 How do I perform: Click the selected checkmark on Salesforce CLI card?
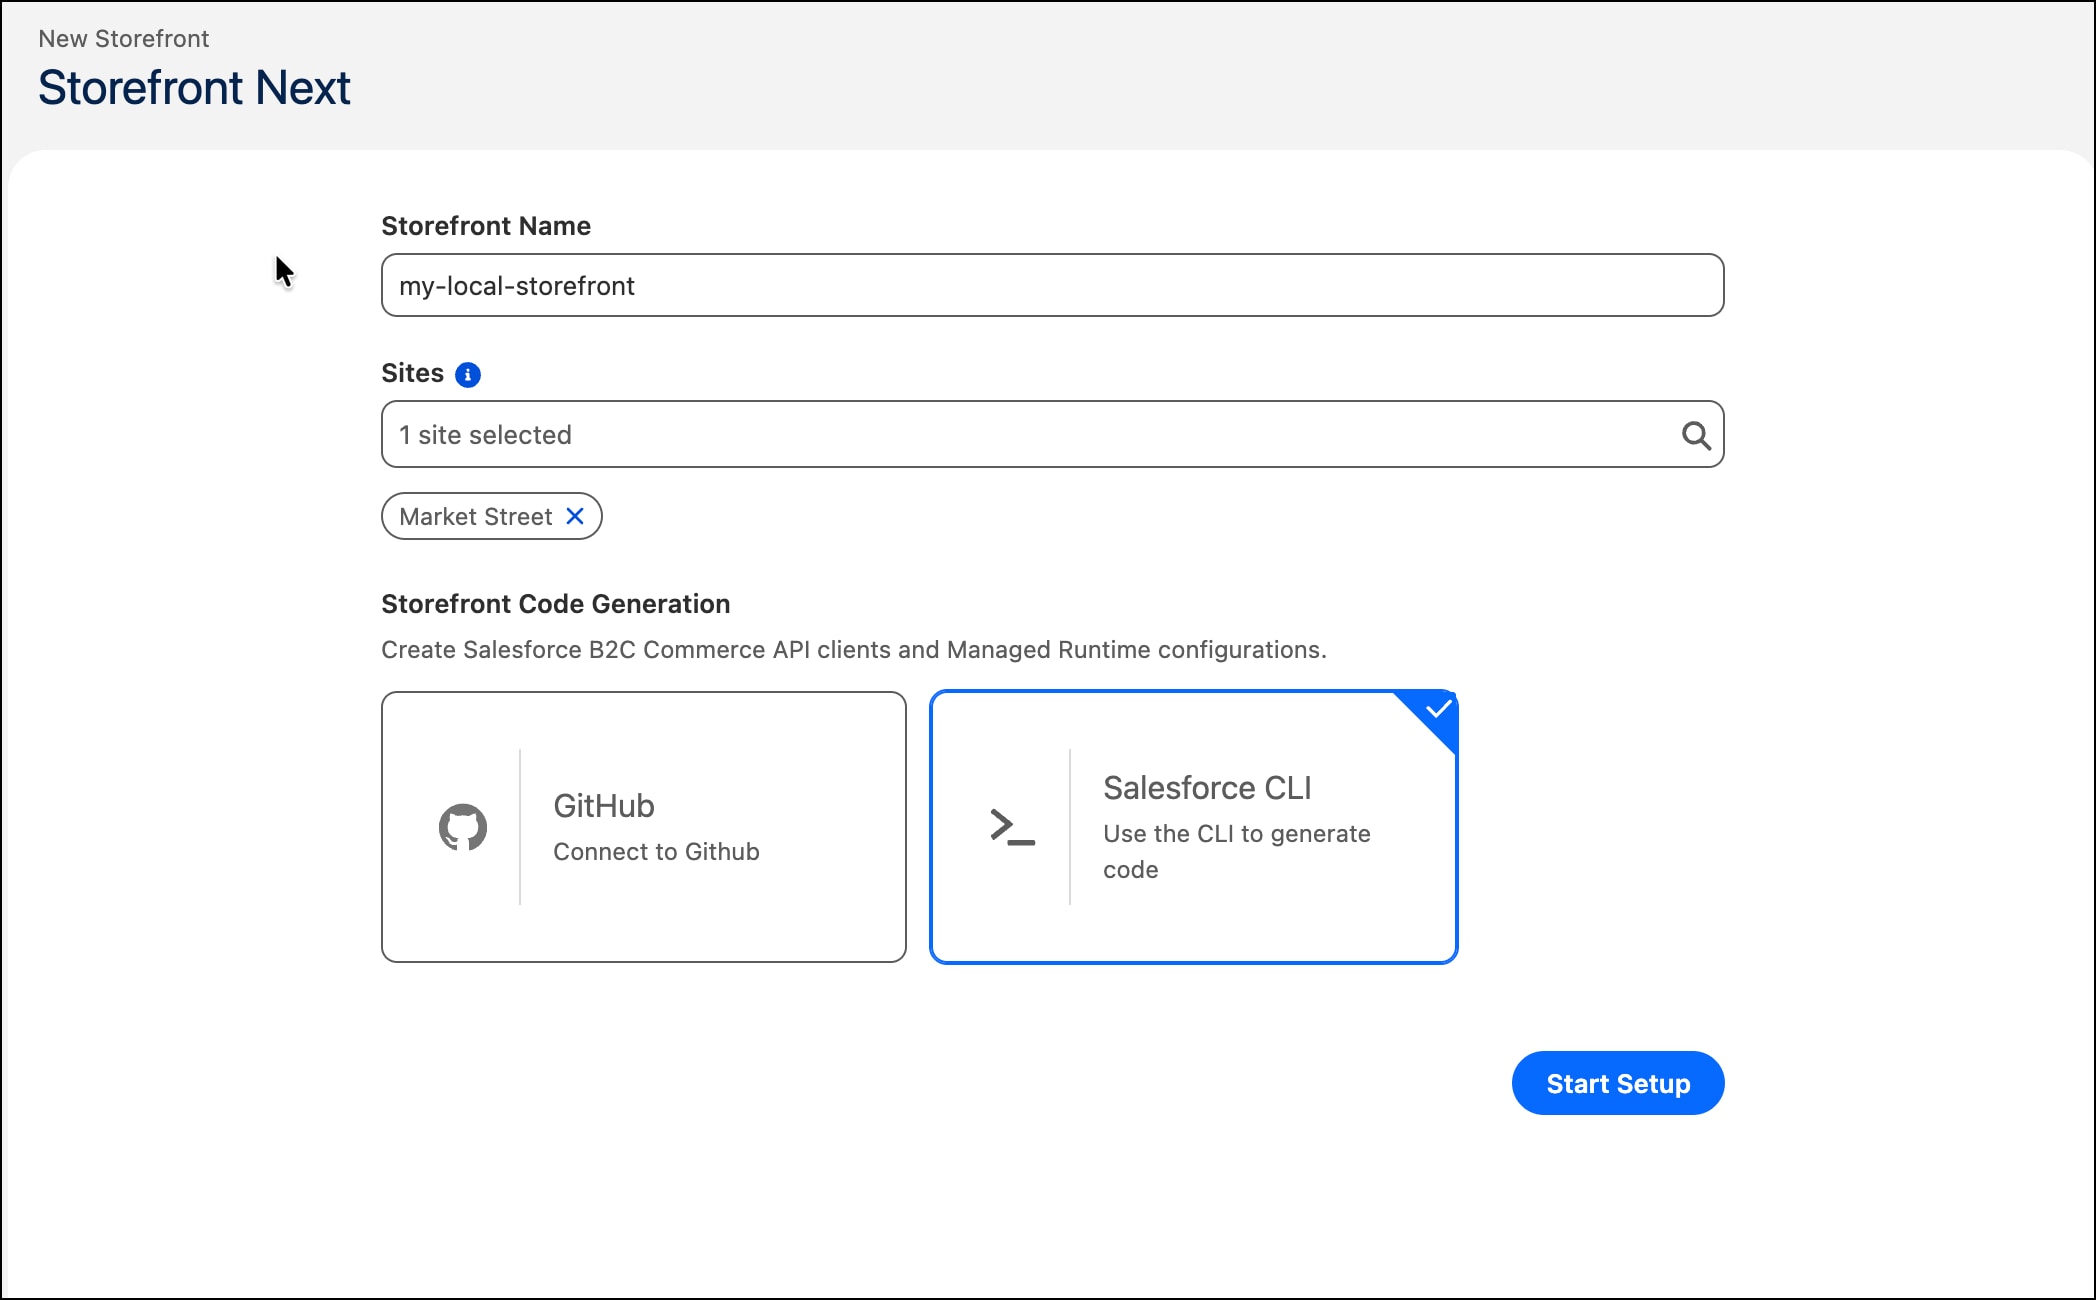coord(1438,709)
